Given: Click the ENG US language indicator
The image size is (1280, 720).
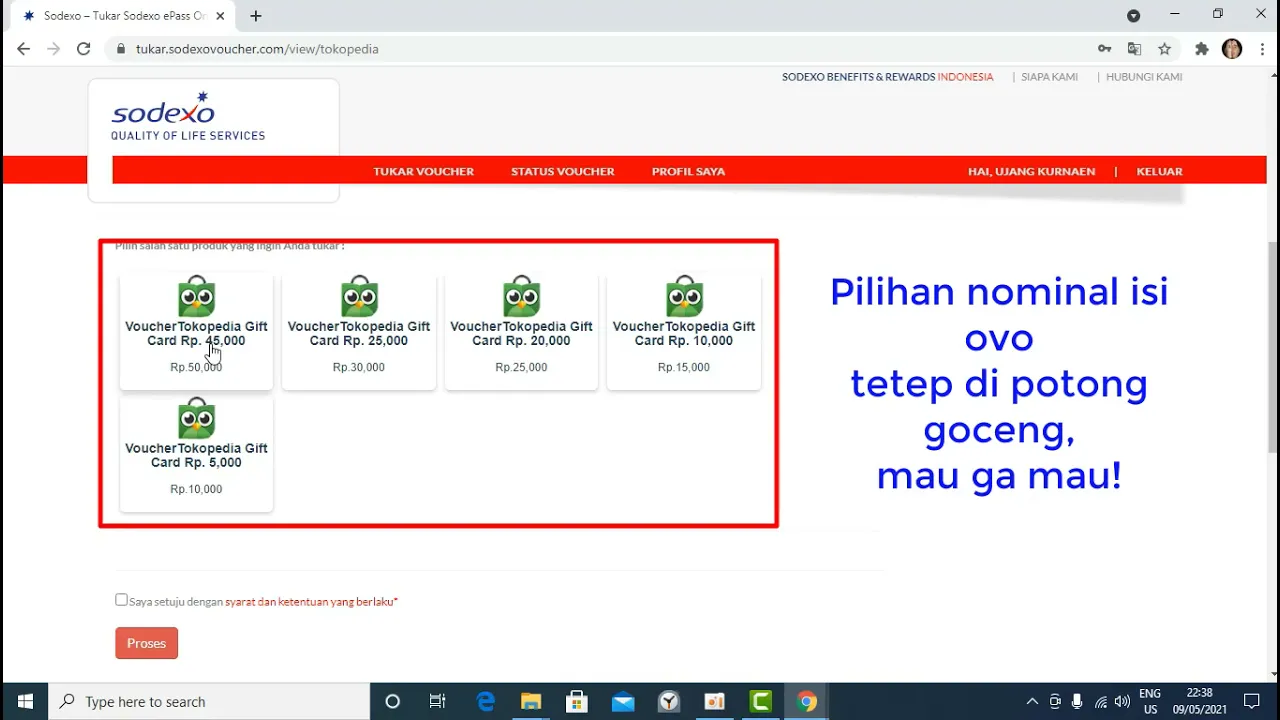Looking at the screenshot, I should pyautogui.click(x=1150, y=701).
